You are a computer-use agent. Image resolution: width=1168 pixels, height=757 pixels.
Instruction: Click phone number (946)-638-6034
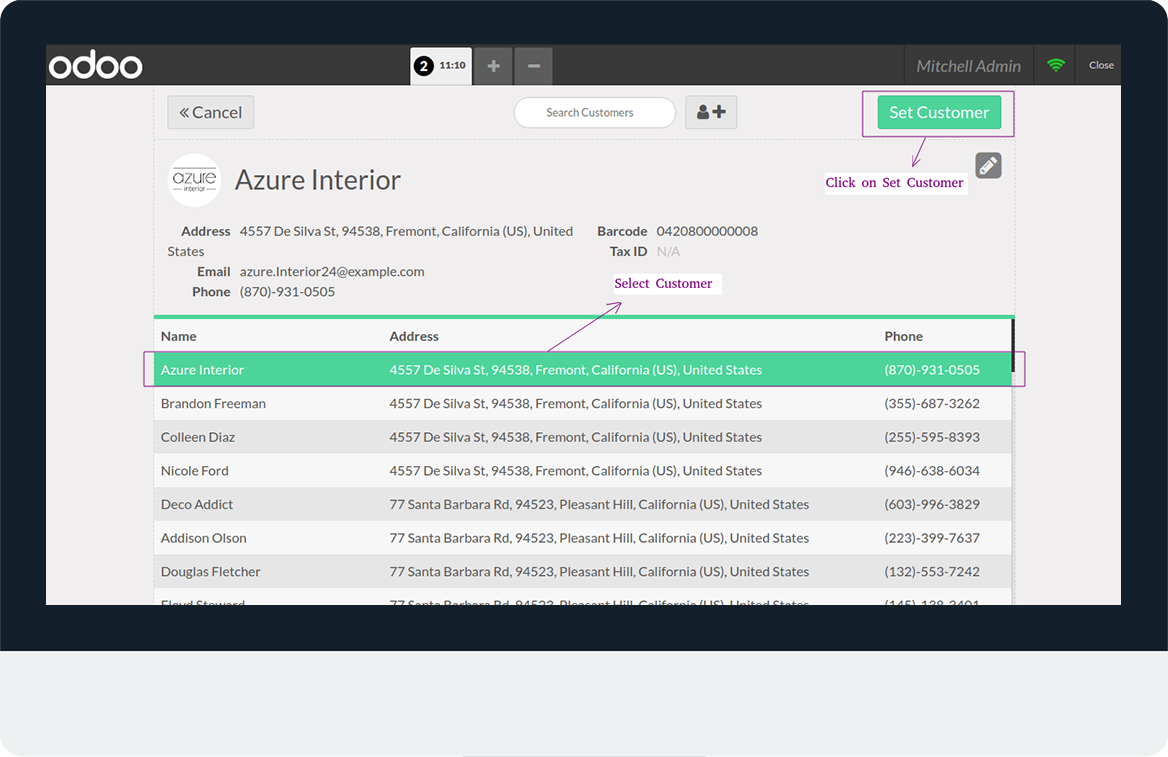coord(932,470)
